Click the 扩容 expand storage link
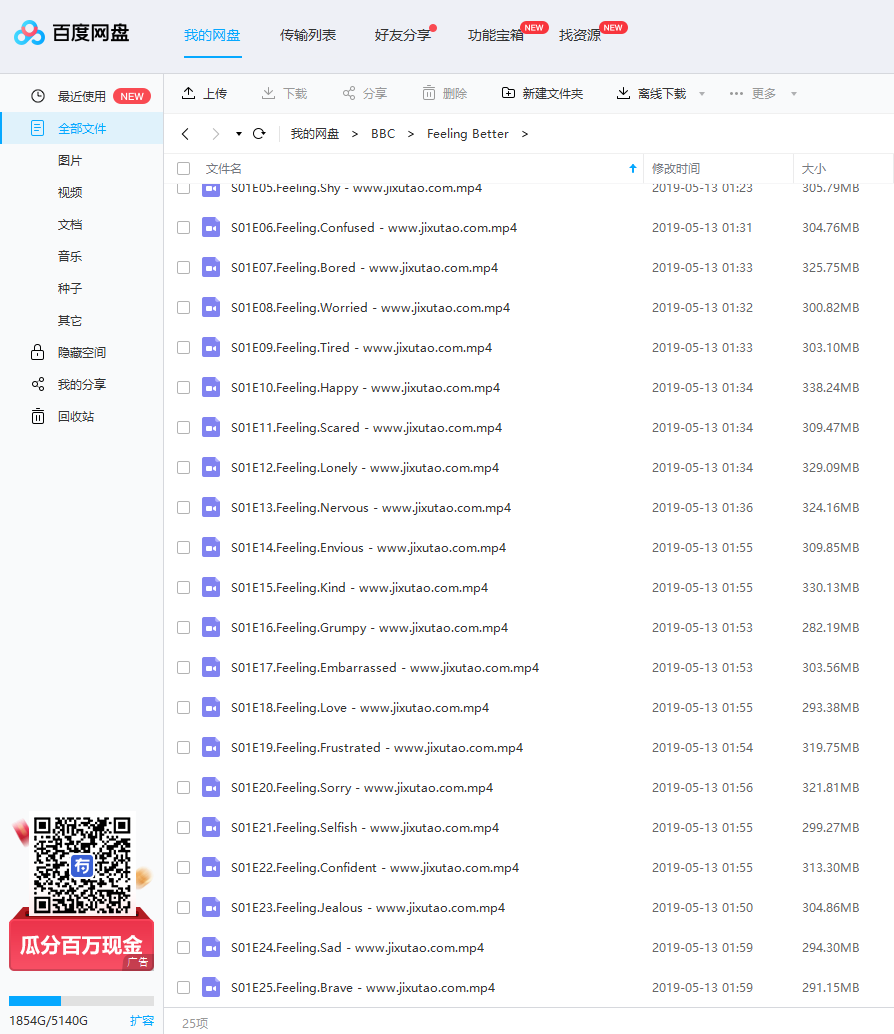Image resolution: width=894 pixels, height=1034 pixels. click(x=142, y=1021)
